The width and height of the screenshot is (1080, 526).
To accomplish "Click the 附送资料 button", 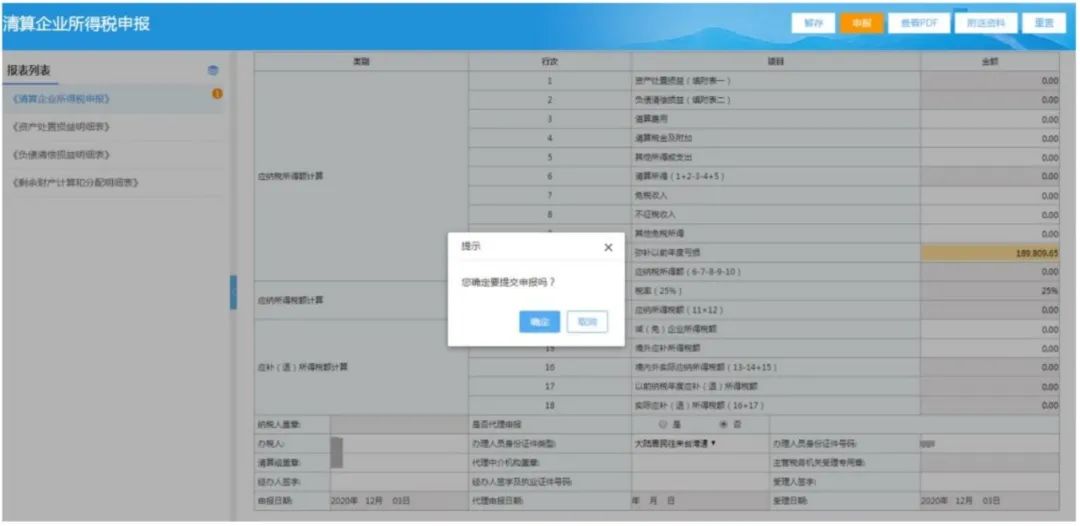I will [x=984, y=23].
